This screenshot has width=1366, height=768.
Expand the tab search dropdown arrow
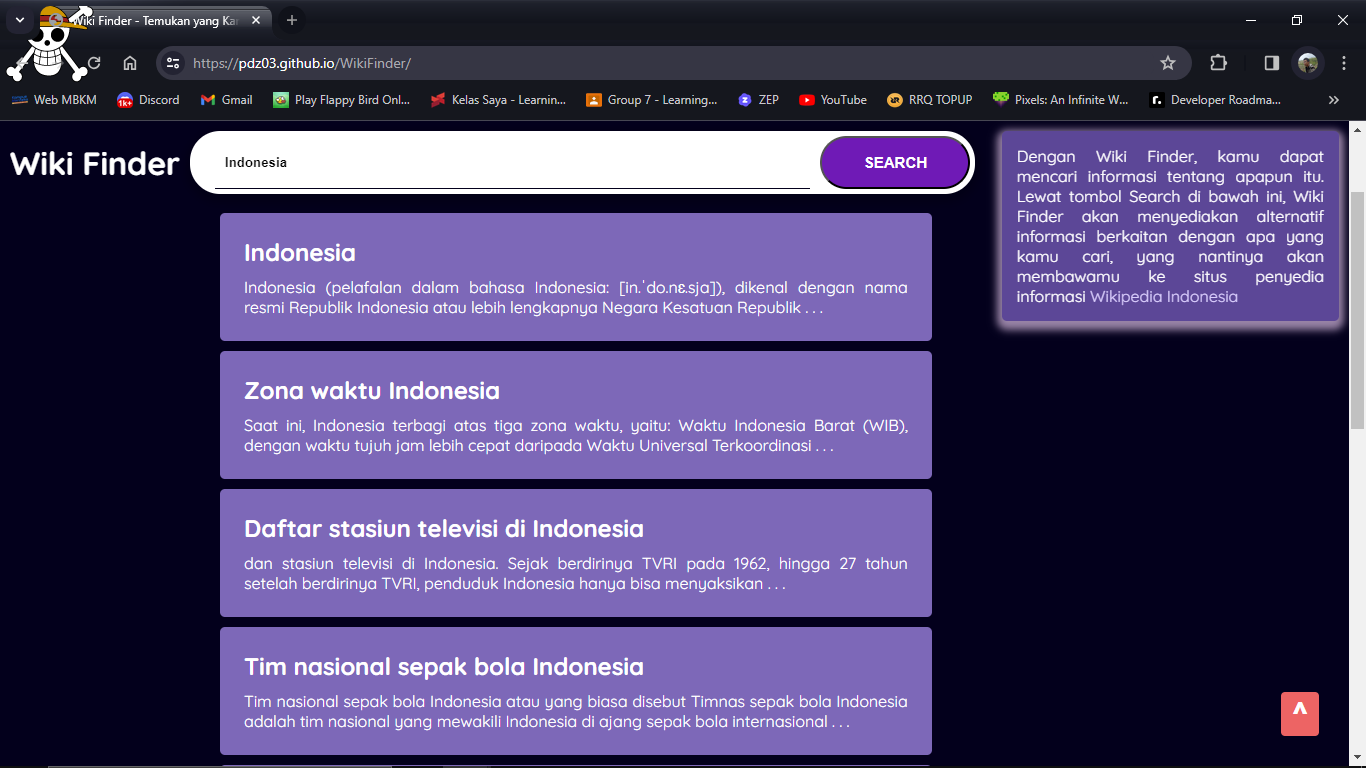[x=19, y=20]
